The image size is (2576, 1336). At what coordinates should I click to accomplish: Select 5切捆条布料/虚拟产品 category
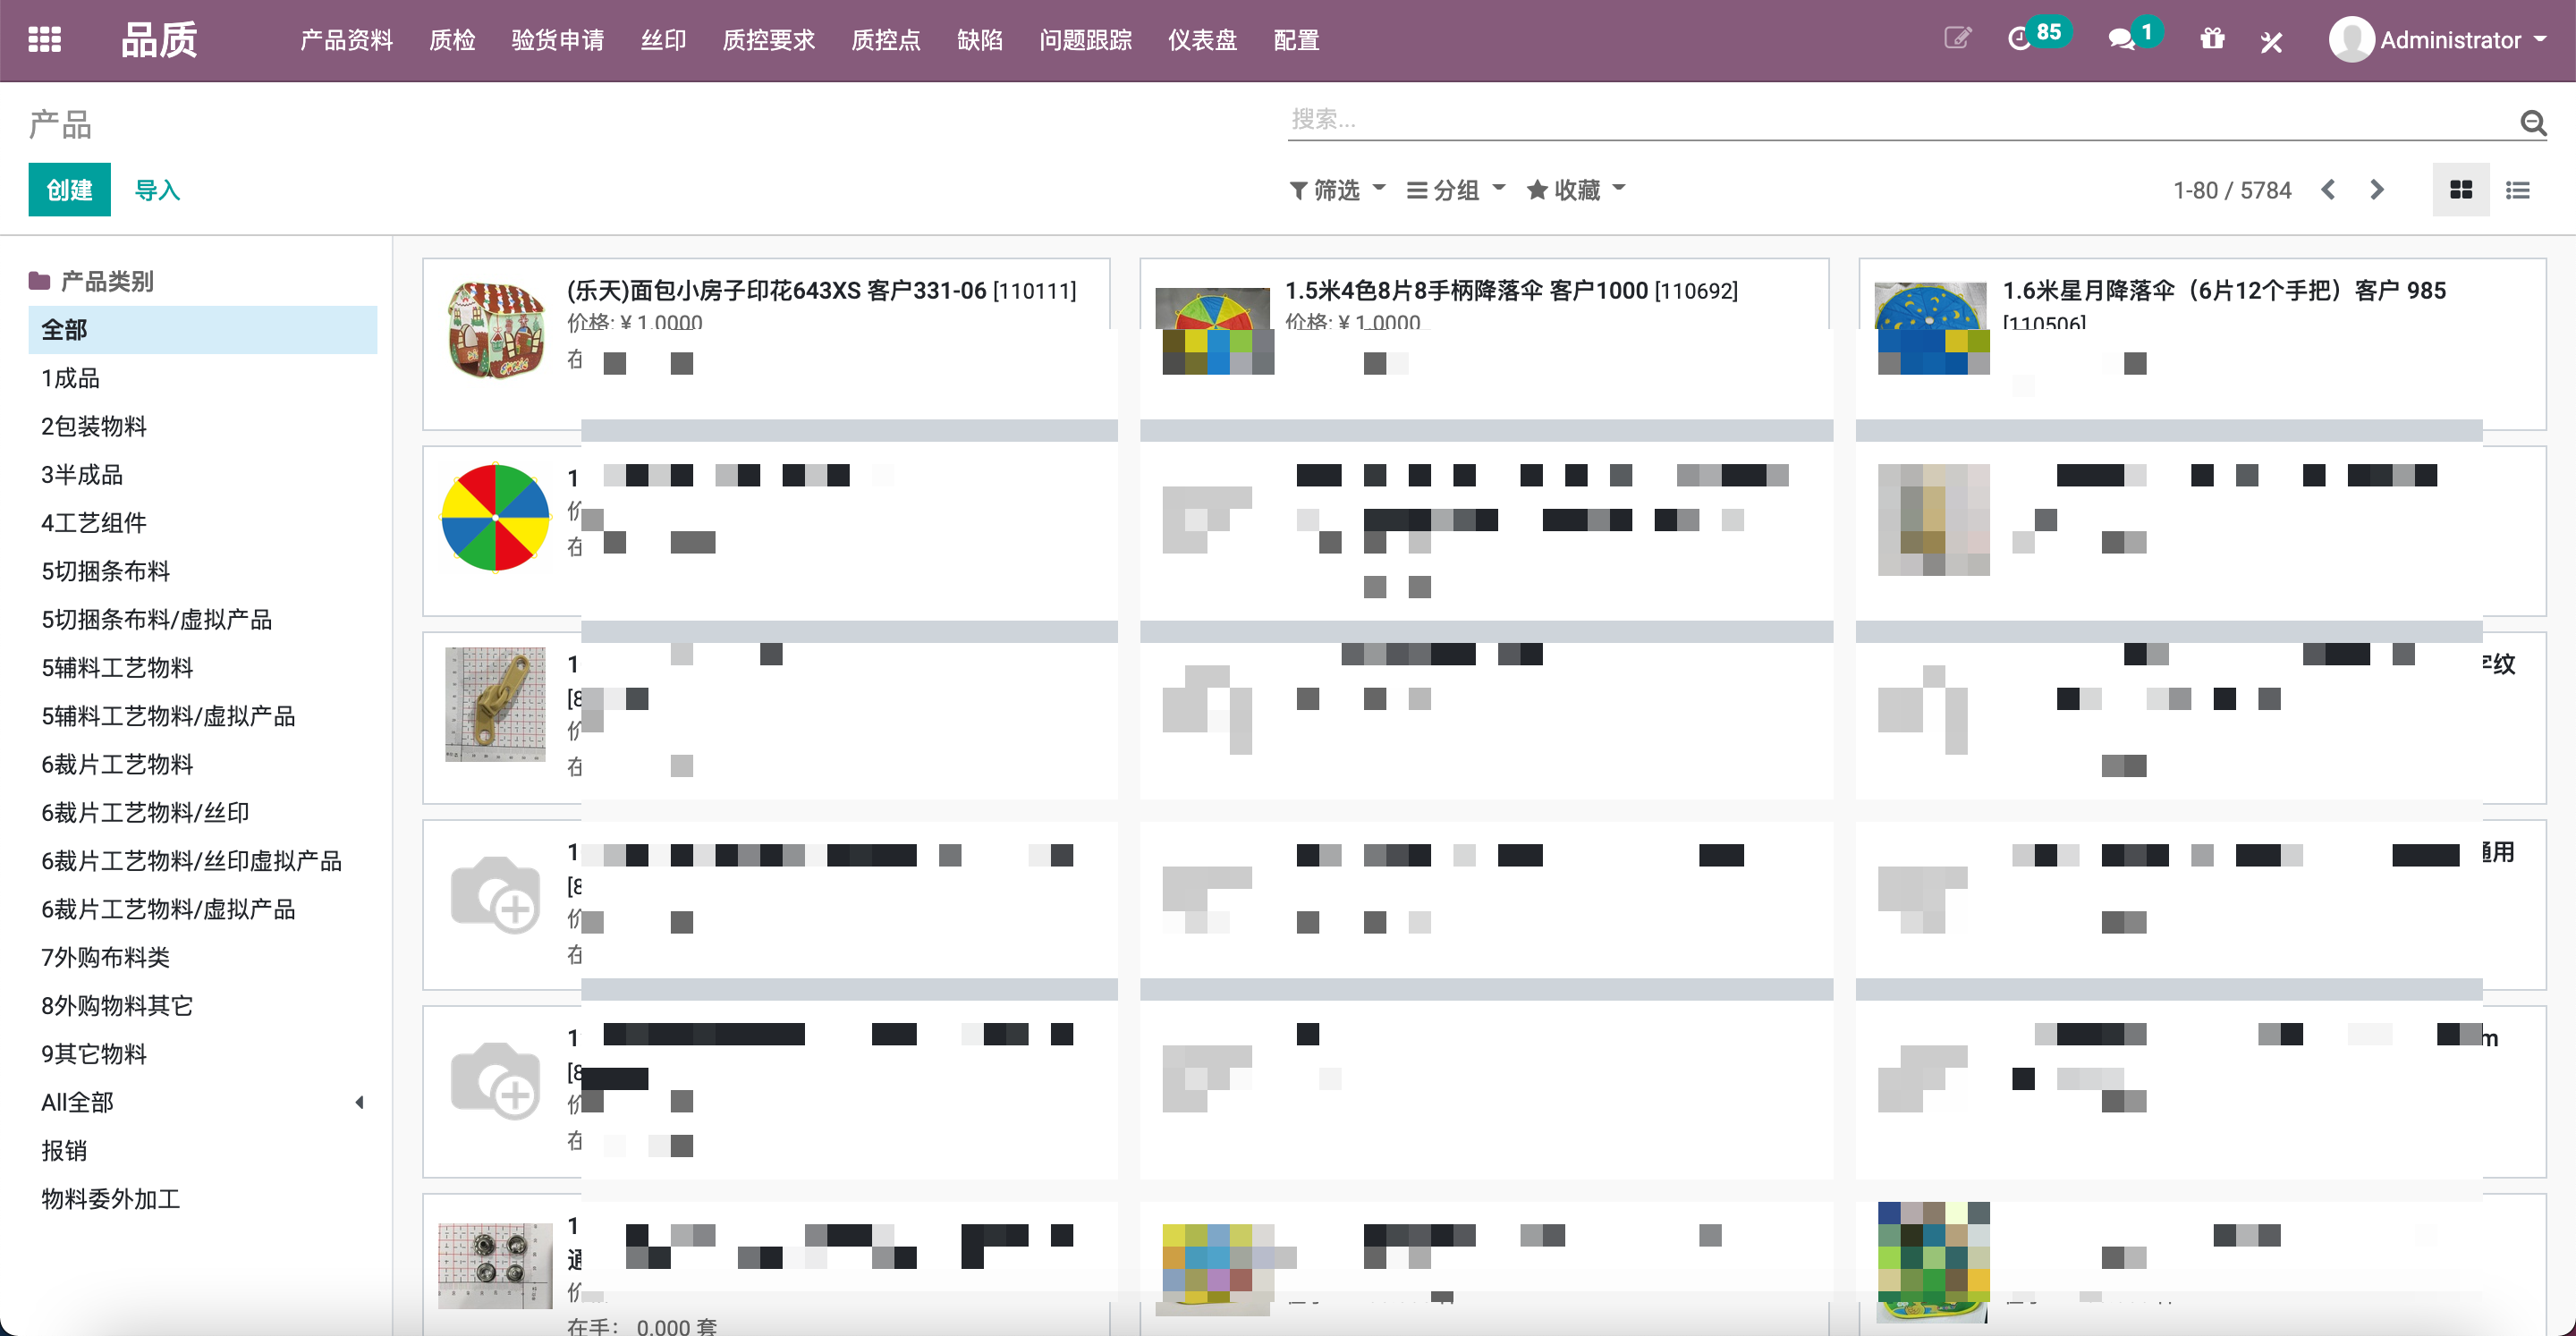coord(203,620)
